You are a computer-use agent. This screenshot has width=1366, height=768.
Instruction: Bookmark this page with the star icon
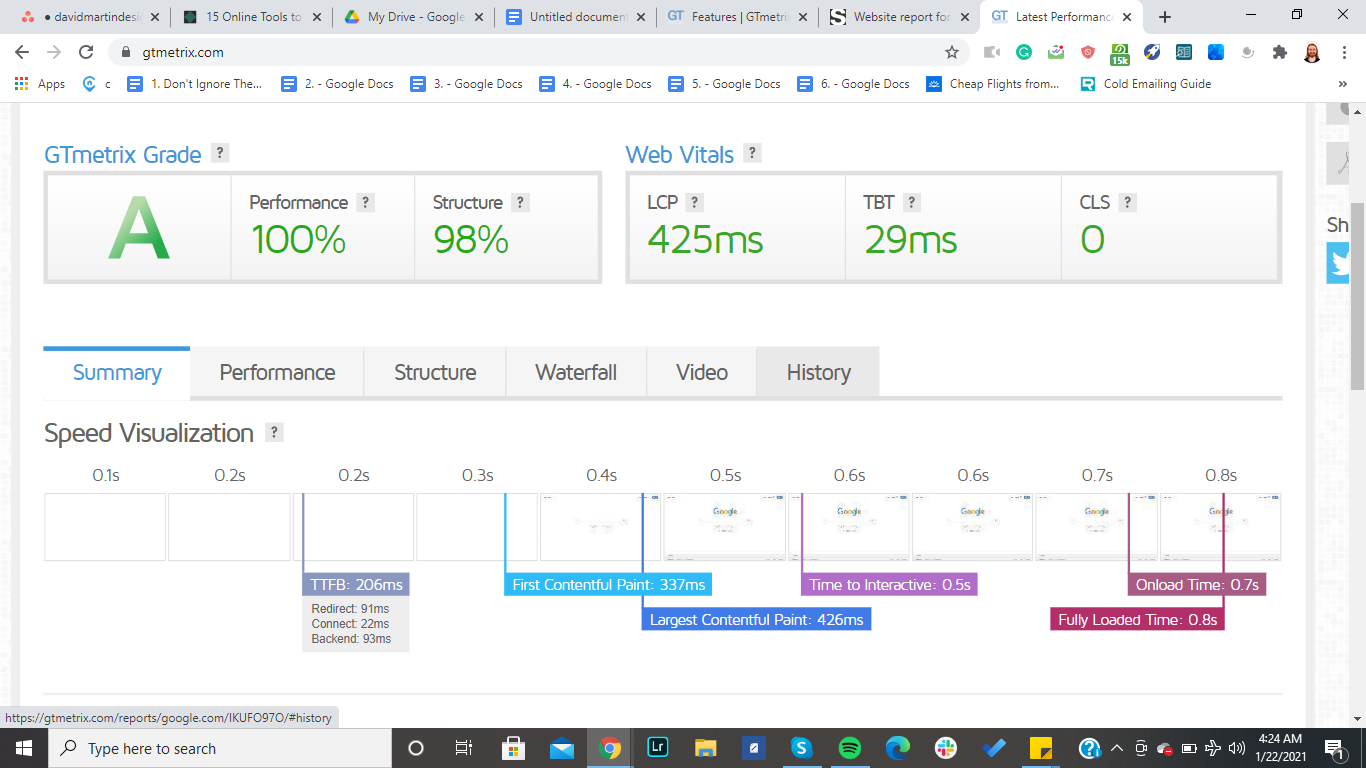click(952, 52)
